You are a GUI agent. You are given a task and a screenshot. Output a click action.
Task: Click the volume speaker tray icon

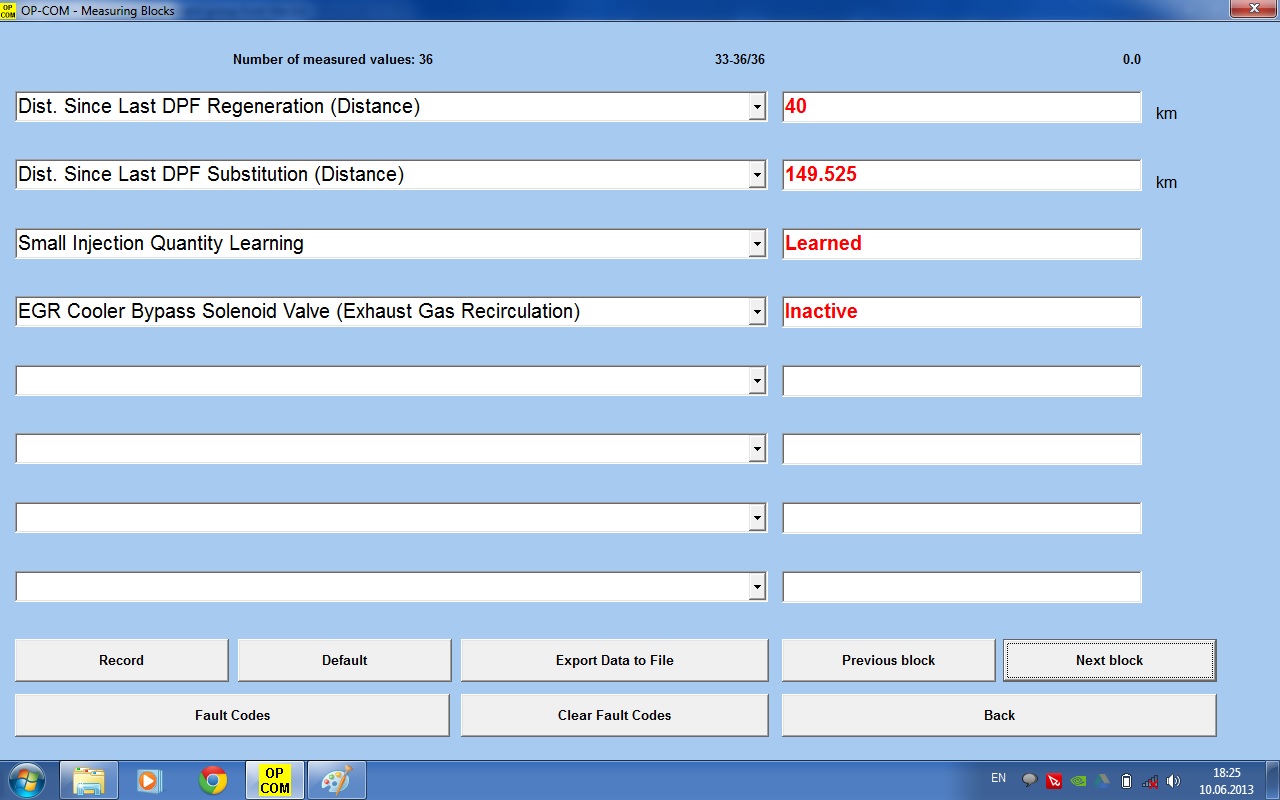1174,781
